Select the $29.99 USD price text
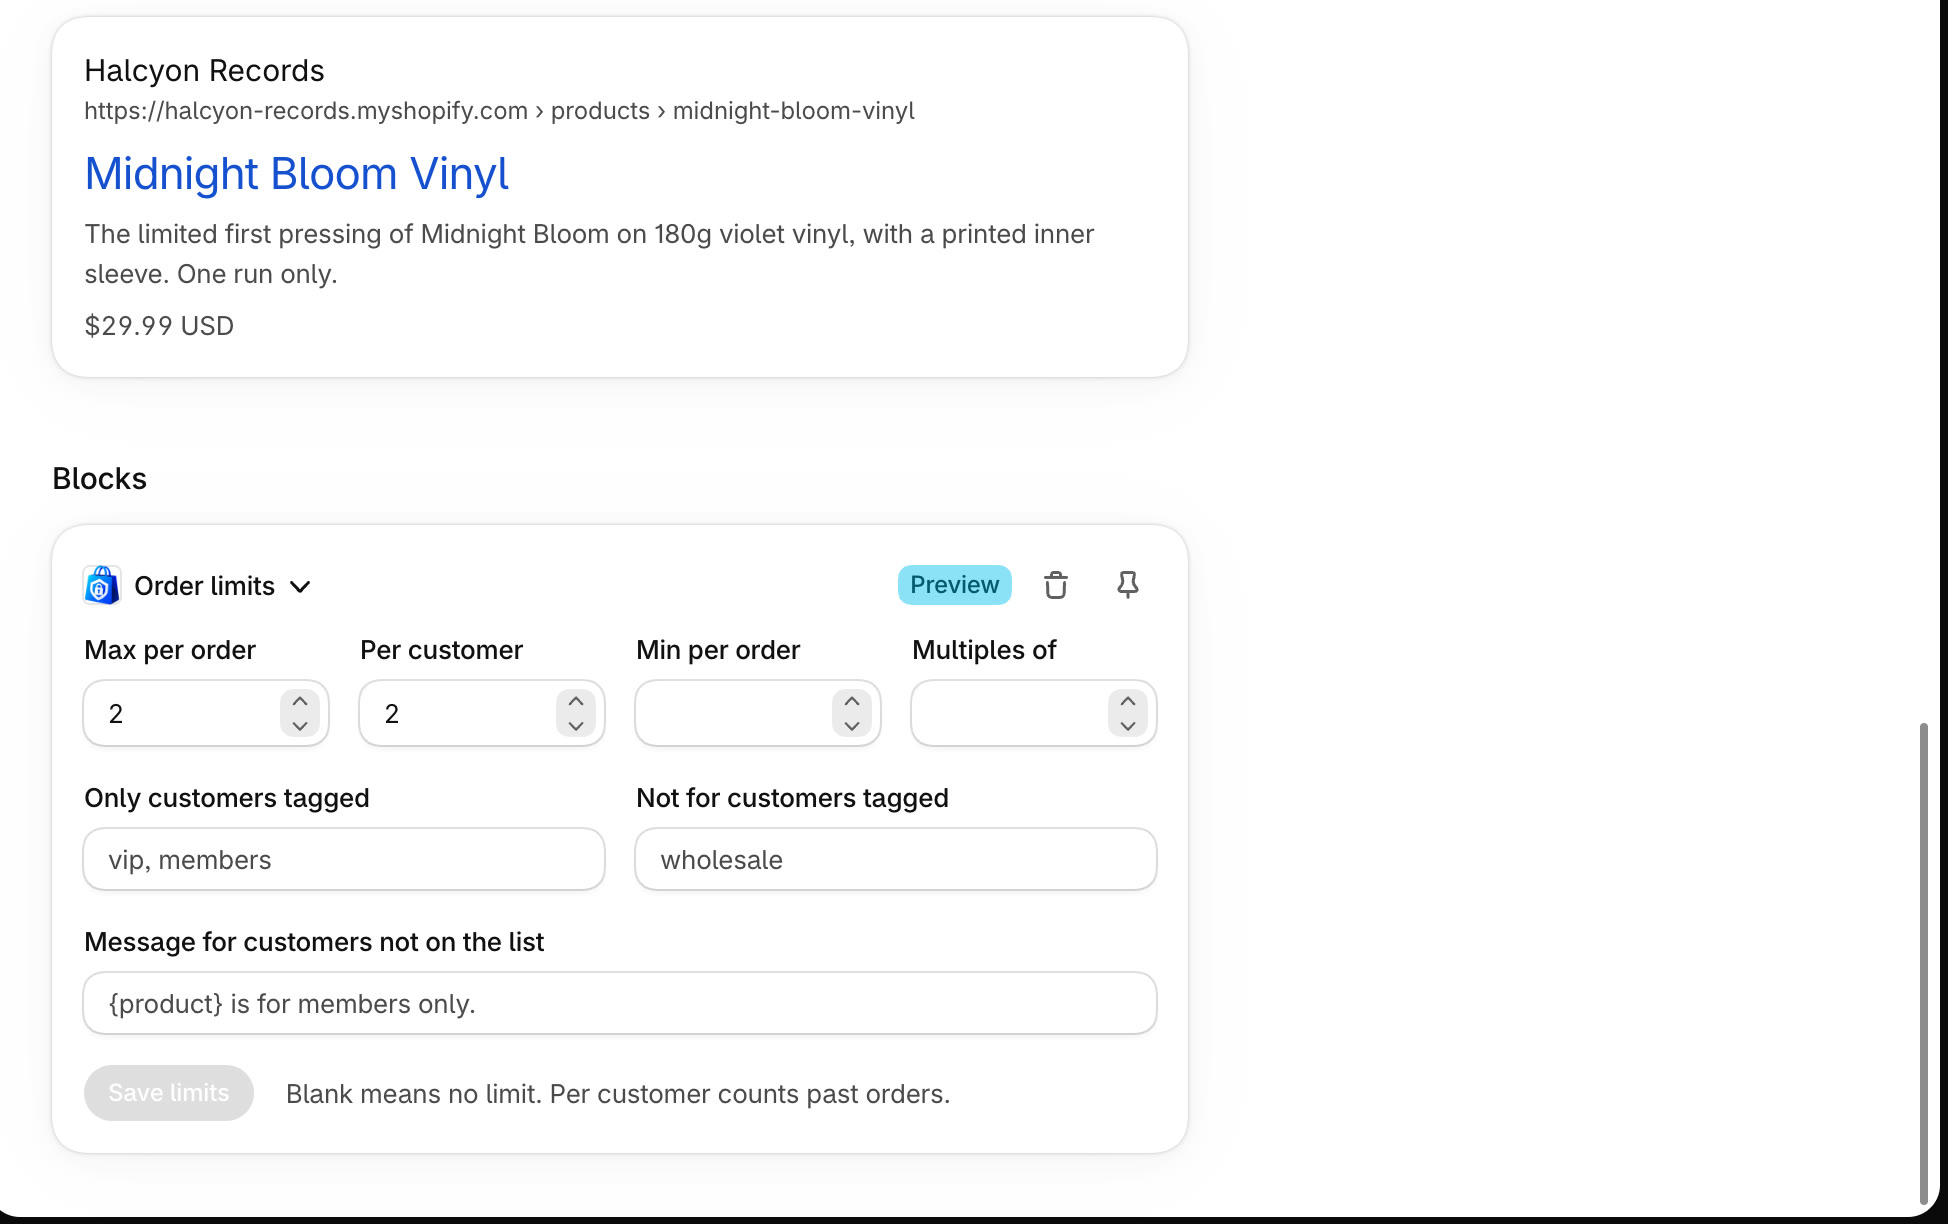The image size is (1948, 1224). point(159,326)
